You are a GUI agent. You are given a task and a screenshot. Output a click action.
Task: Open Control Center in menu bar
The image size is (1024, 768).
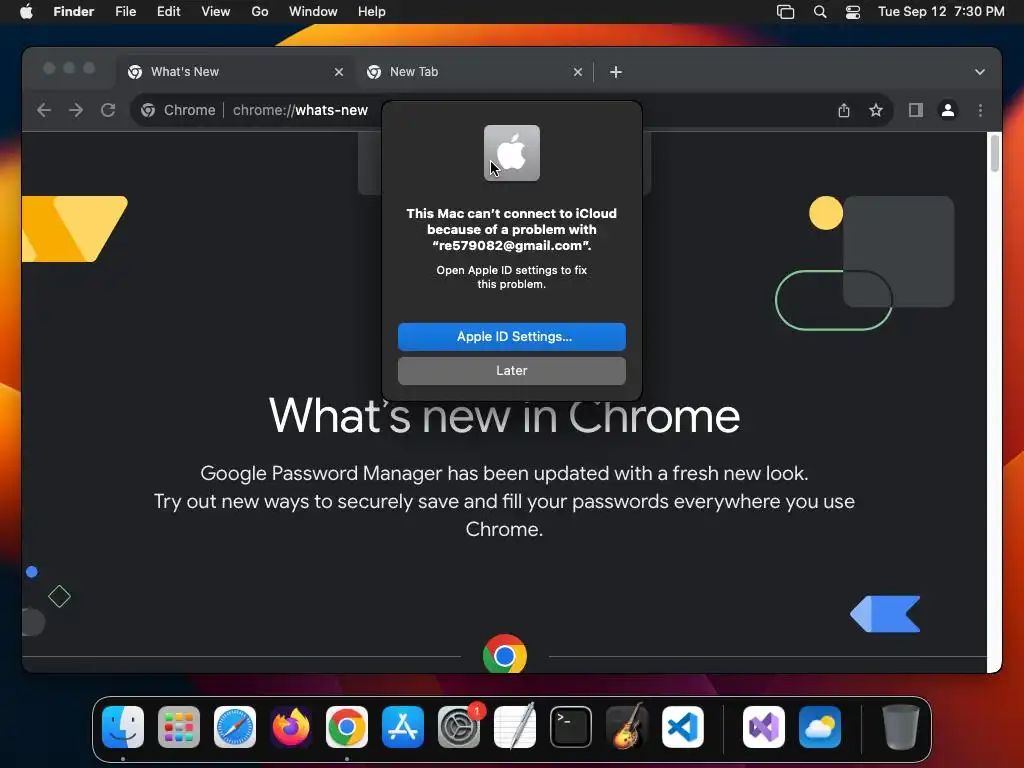coord(853,12)
